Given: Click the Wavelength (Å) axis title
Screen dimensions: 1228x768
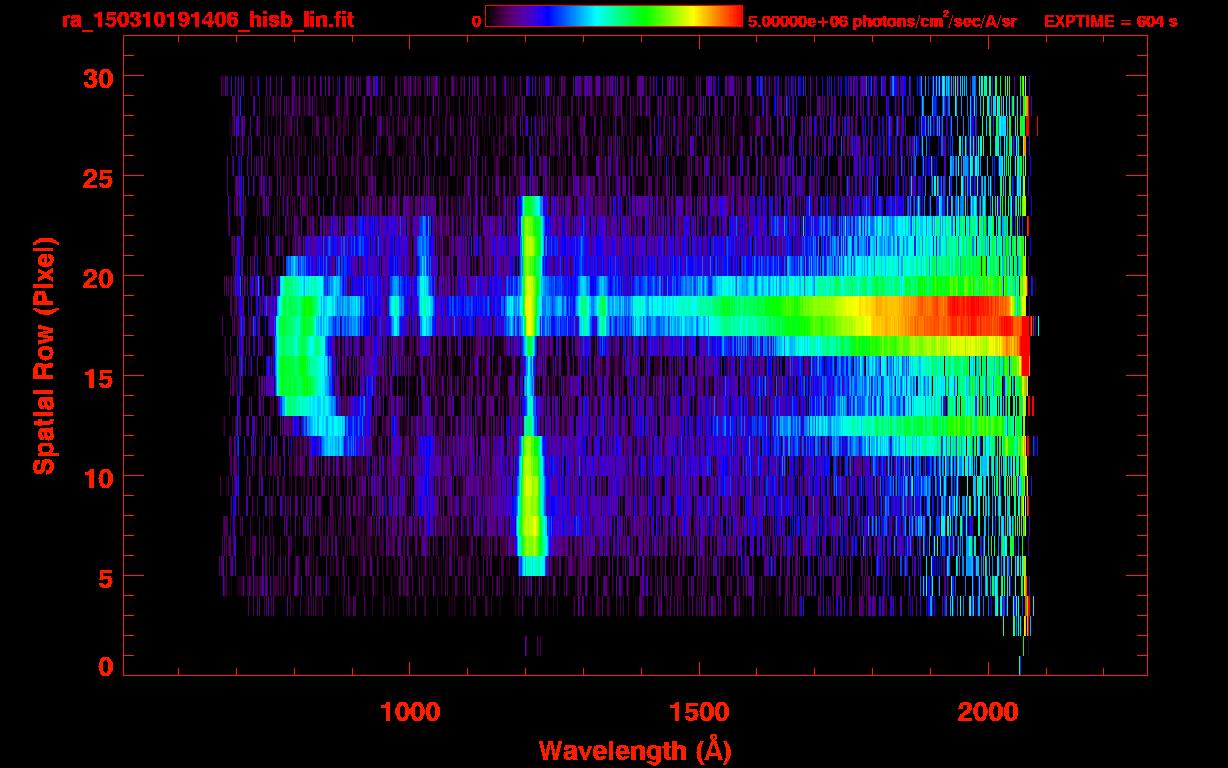Looking at the screenshot, I should [x=634, y=750].
